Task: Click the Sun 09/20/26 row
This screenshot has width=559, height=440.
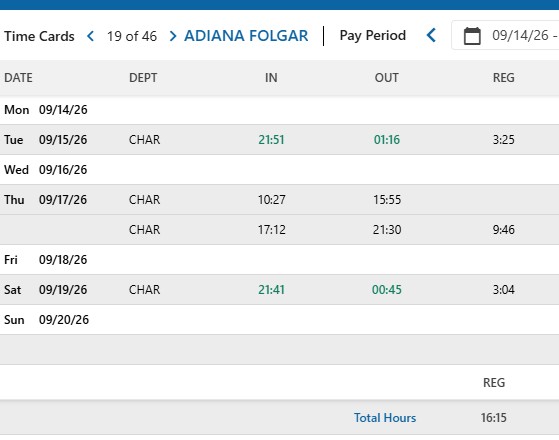Action: (280, 319)
